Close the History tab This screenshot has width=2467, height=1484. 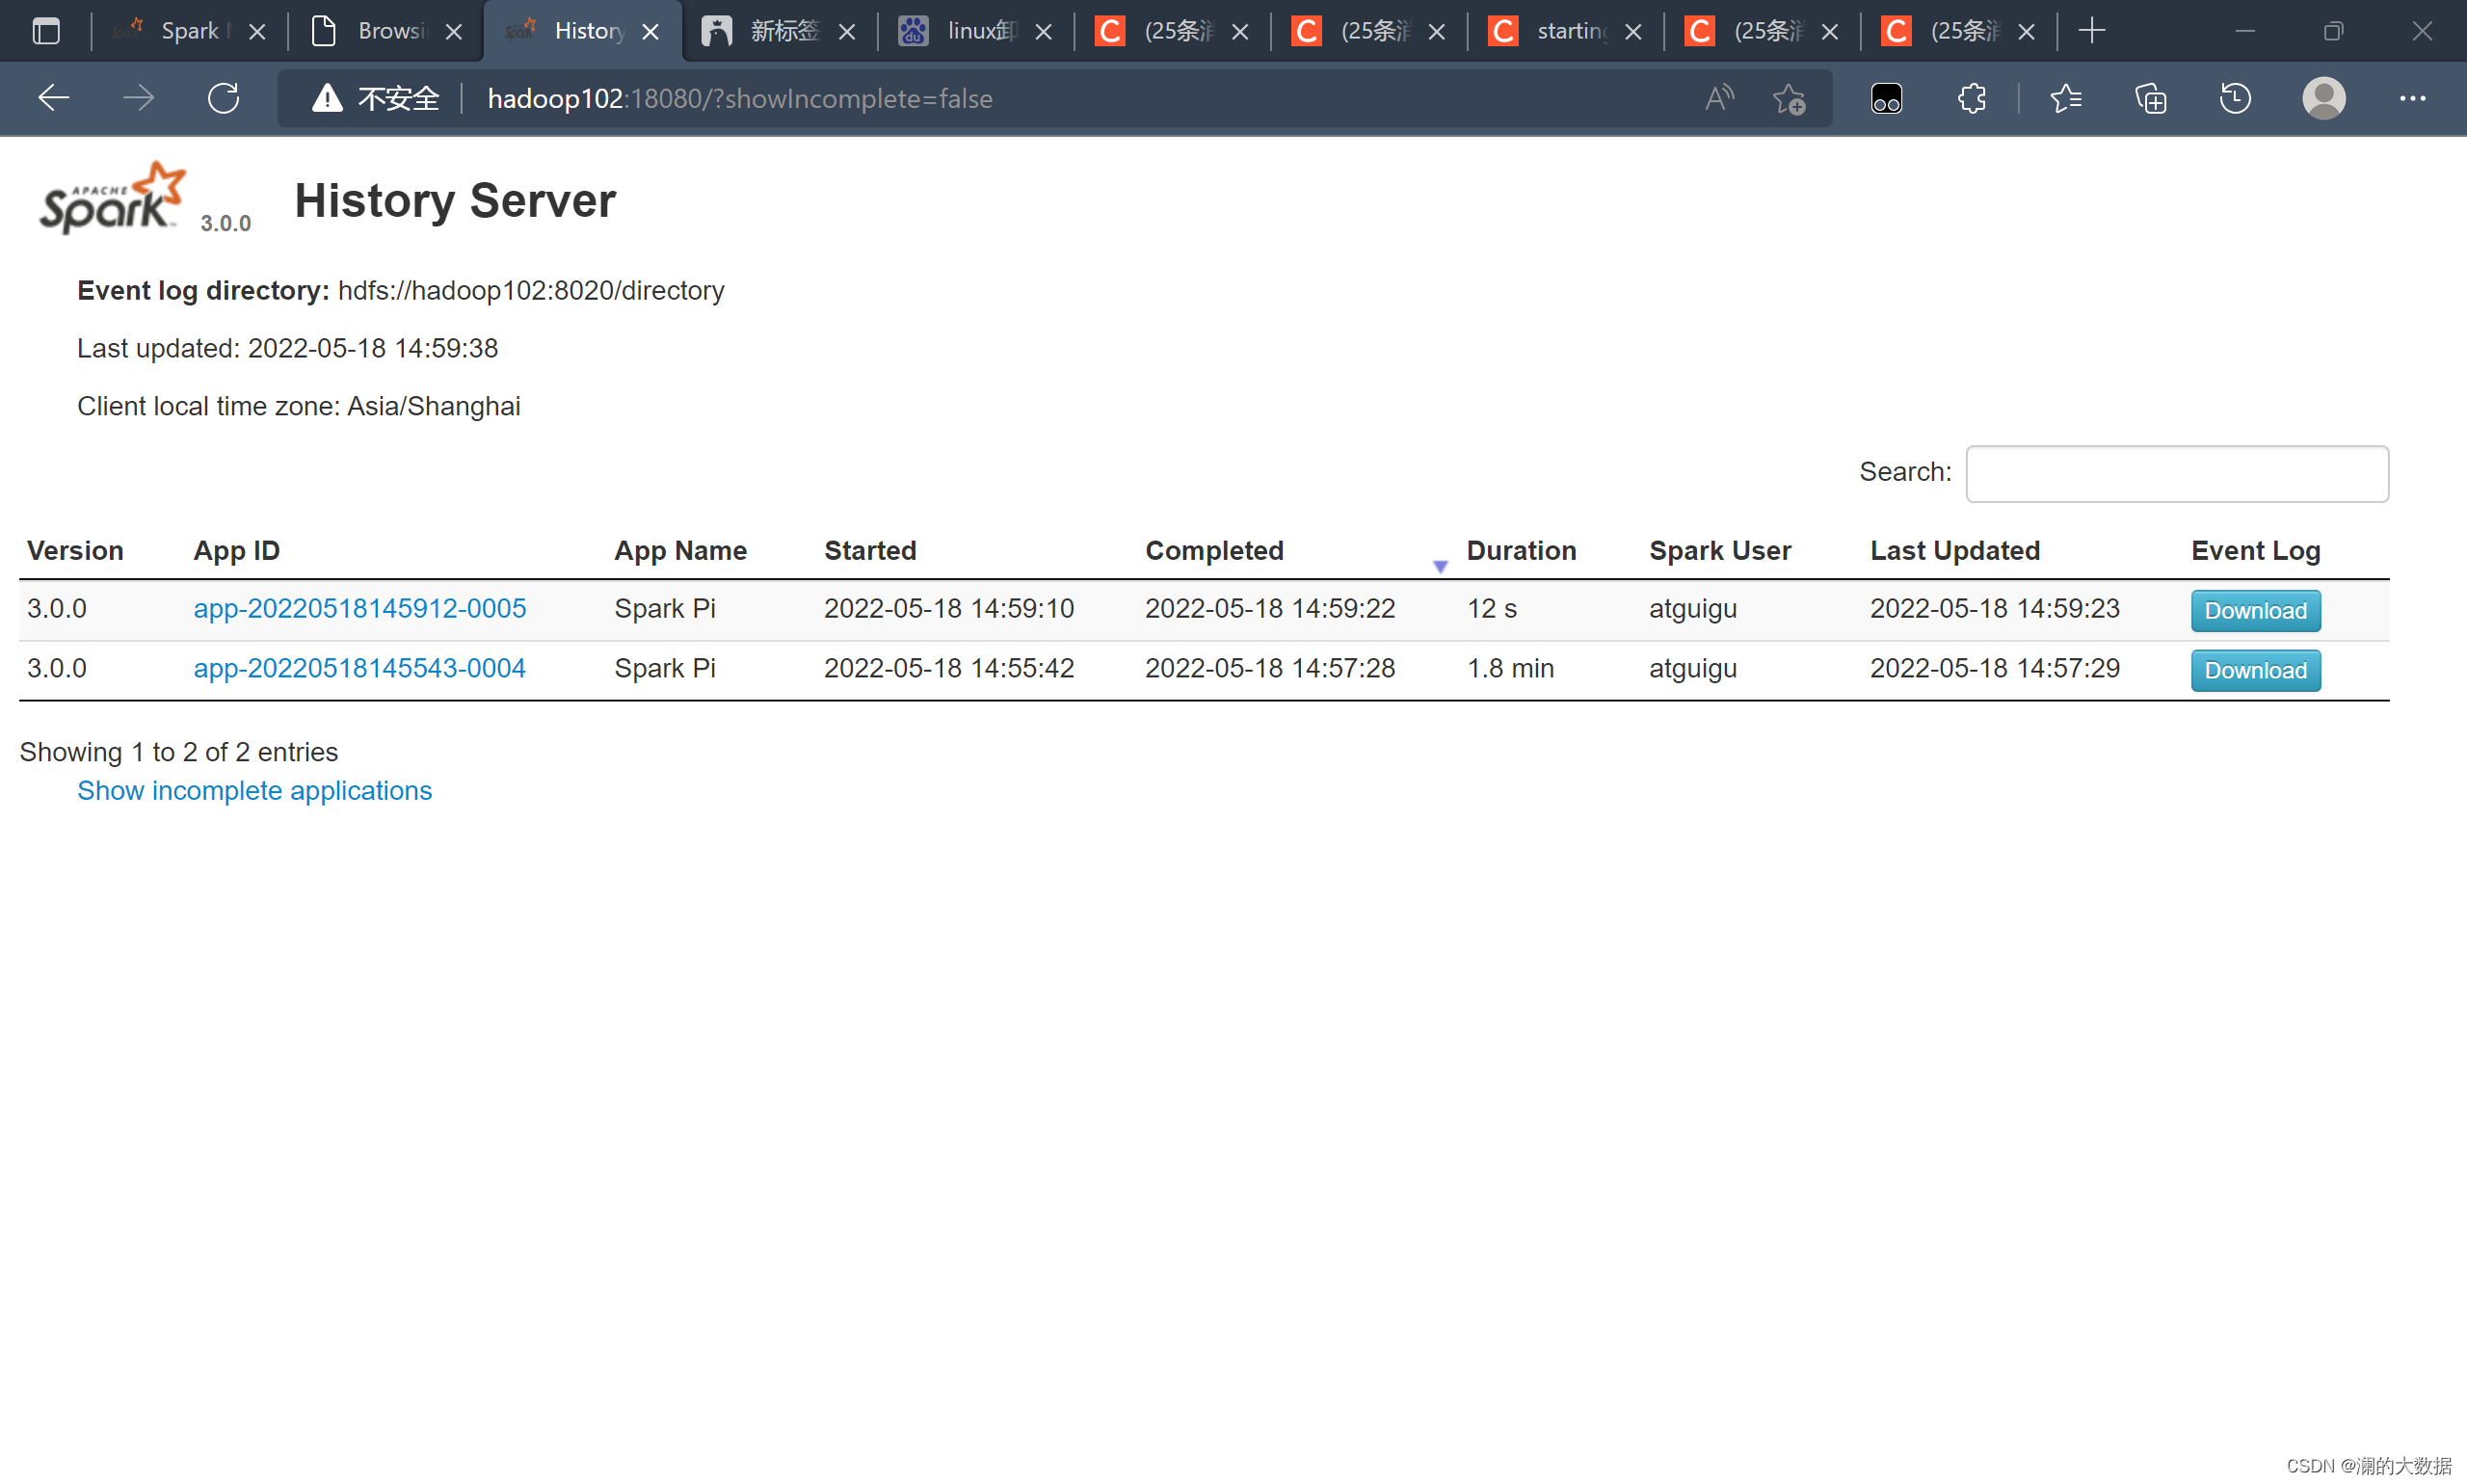tap(650, 32)
